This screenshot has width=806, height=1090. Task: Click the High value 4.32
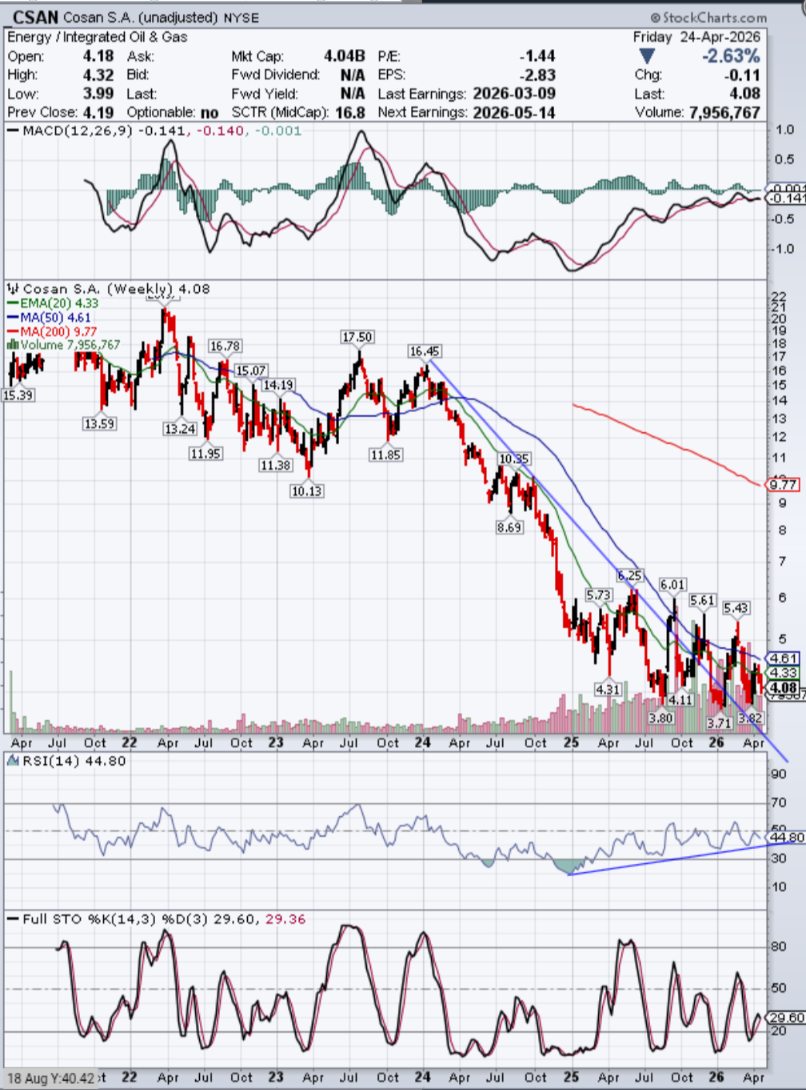pos(98,75)
